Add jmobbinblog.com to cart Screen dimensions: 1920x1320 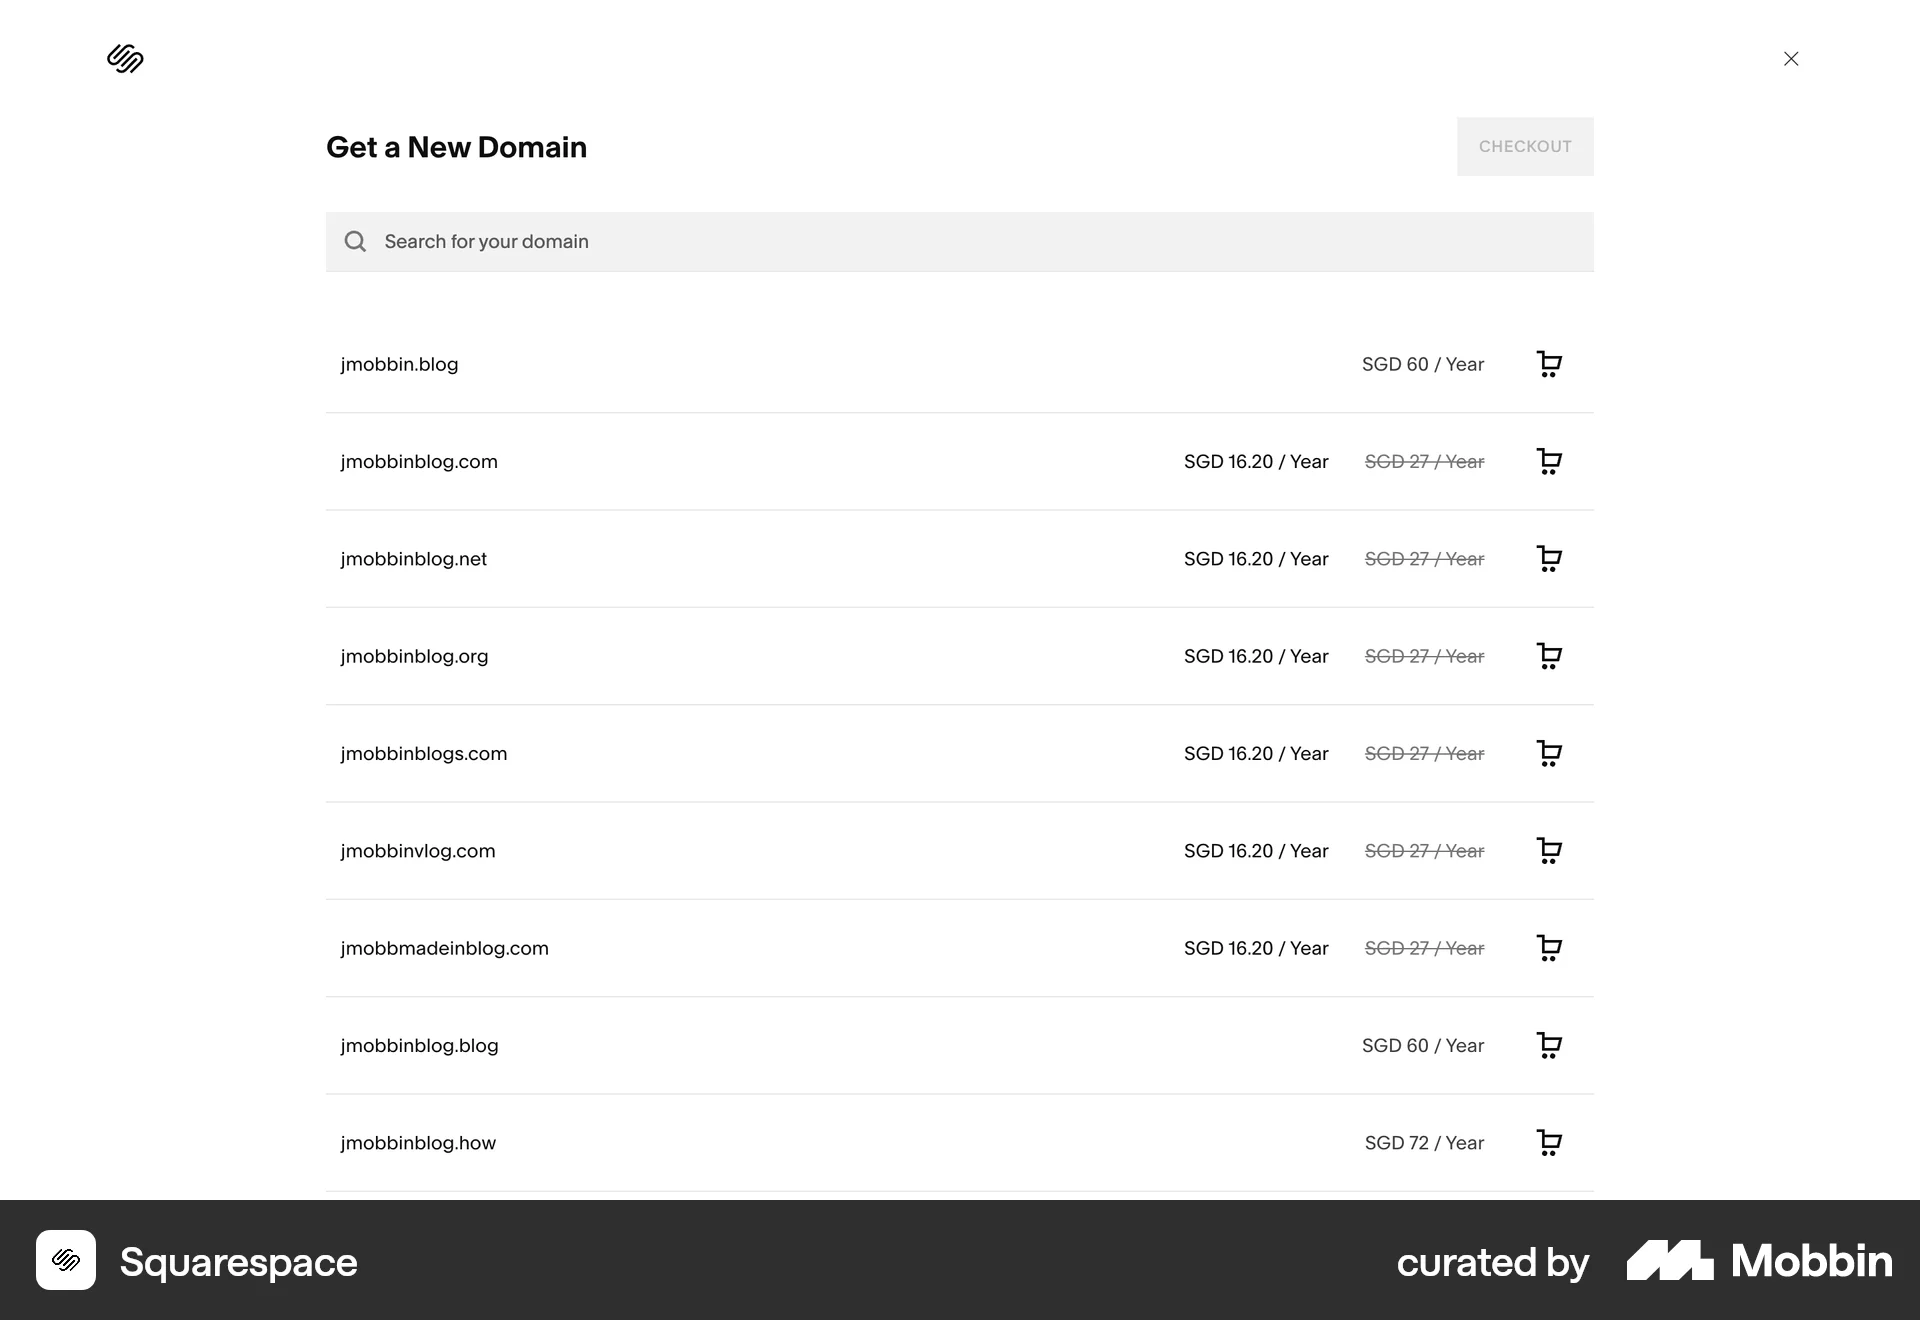click(1550, 461)
